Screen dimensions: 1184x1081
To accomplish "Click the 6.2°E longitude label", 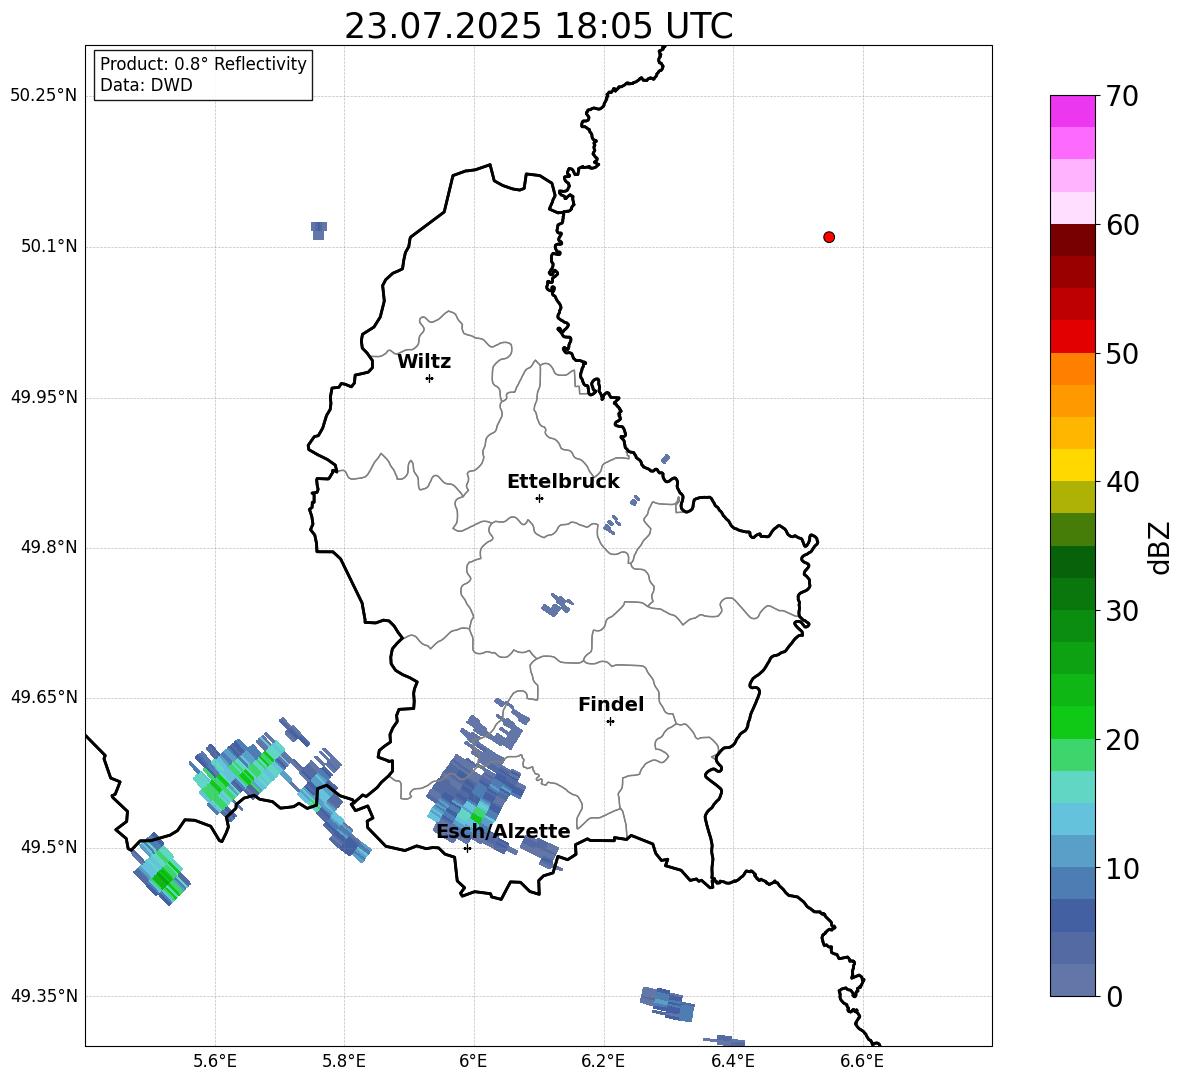I will (x=603, y=1061).
